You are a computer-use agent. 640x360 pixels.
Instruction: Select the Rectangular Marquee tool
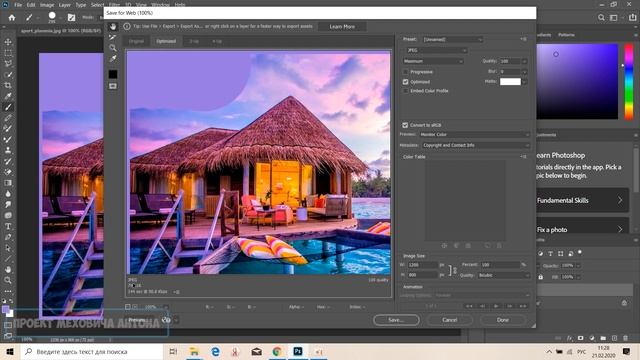click(8, 53)
